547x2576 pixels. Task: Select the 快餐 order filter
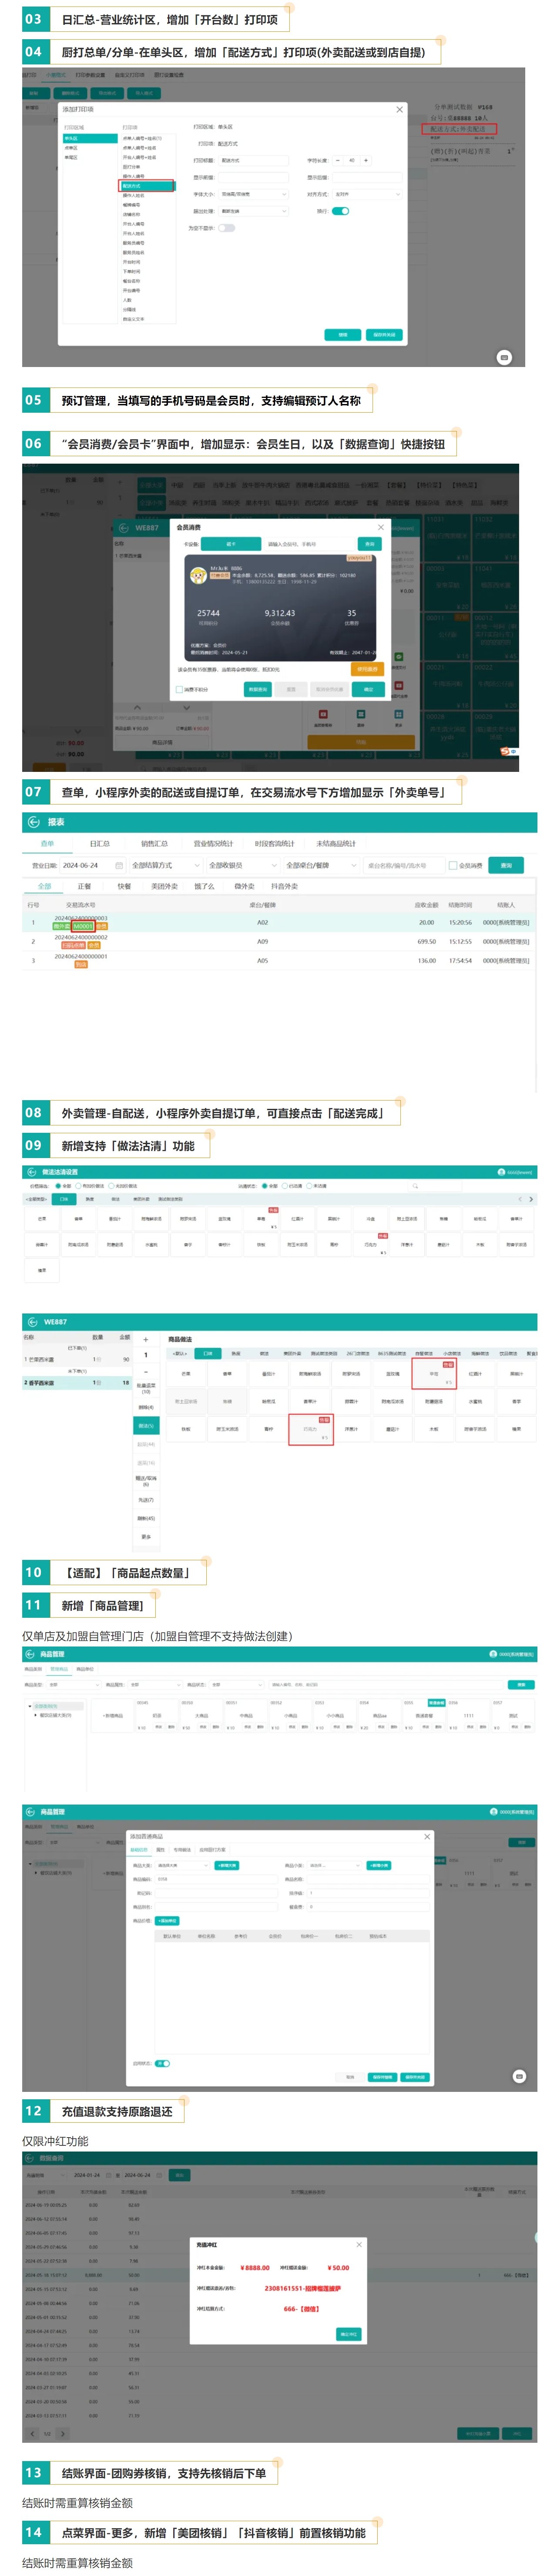[124, 886]
